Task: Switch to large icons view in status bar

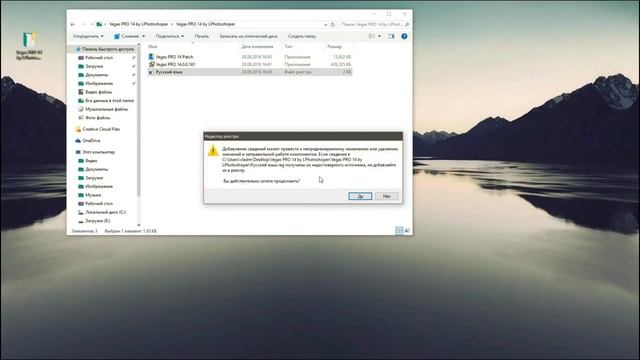Action: point(407,231)
